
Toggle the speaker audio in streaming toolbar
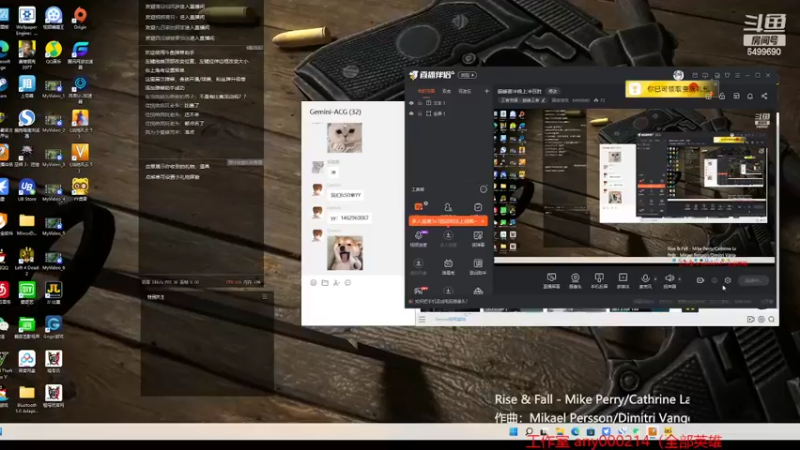point(669,280)
